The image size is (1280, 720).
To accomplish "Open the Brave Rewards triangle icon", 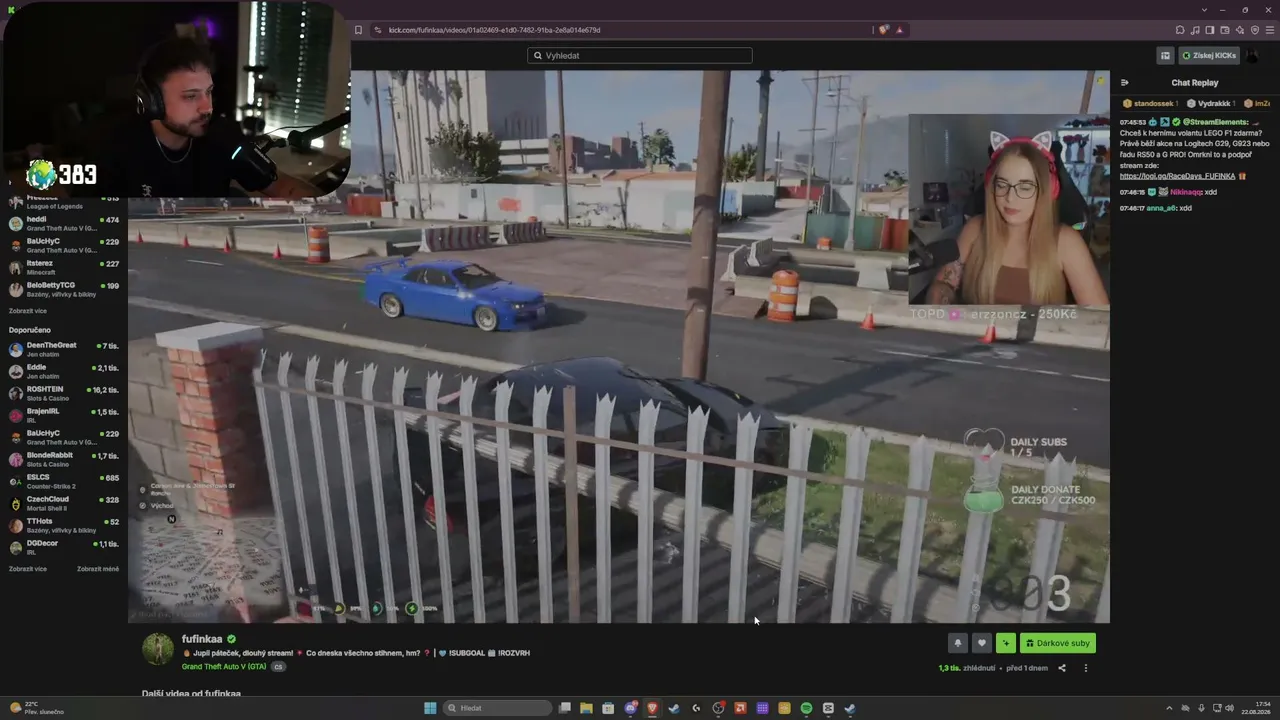I will [899, 30].
